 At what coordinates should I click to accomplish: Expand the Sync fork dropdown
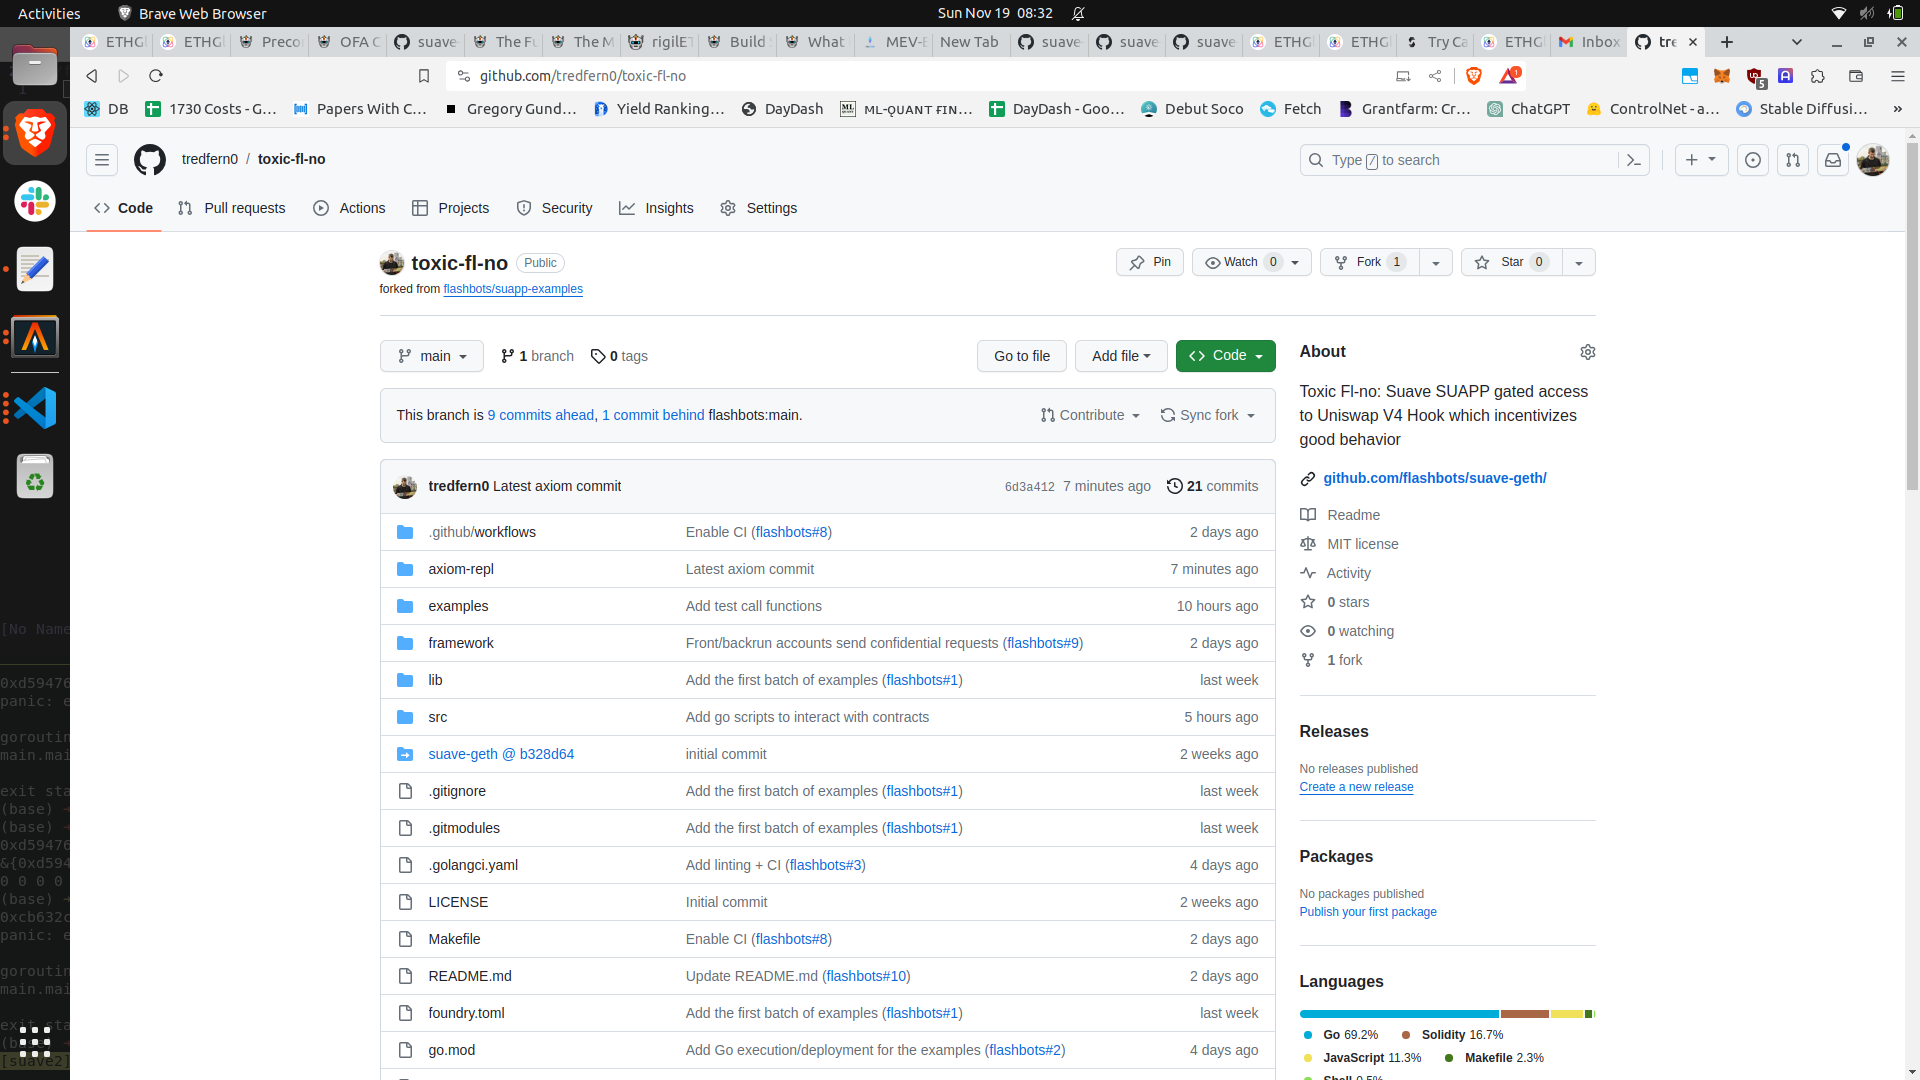[1207, 415]
